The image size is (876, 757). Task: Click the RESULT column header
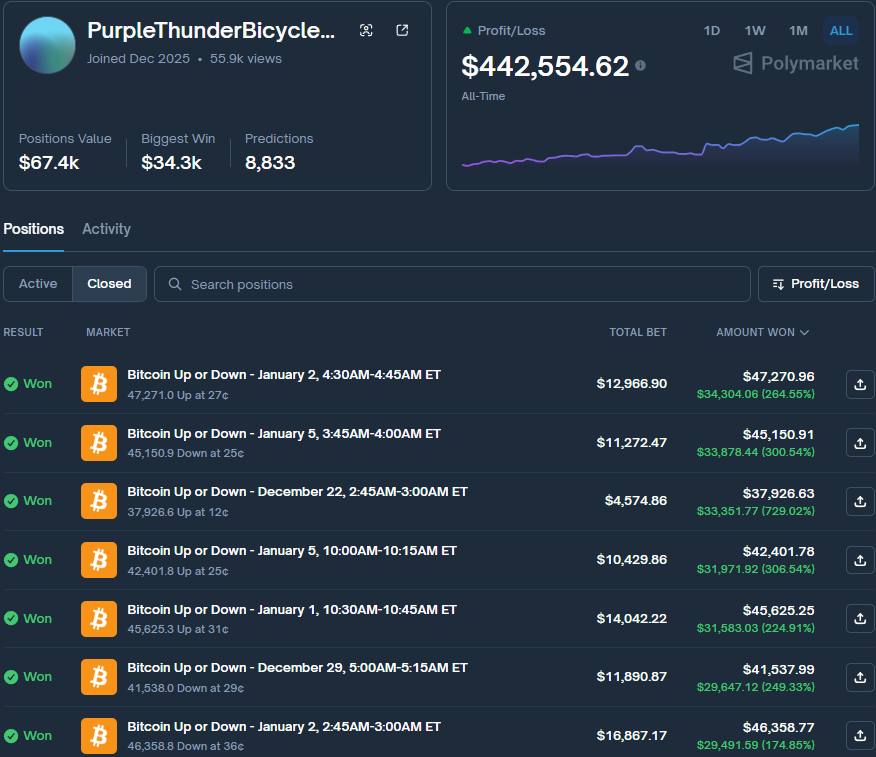(x=23, y=332)
